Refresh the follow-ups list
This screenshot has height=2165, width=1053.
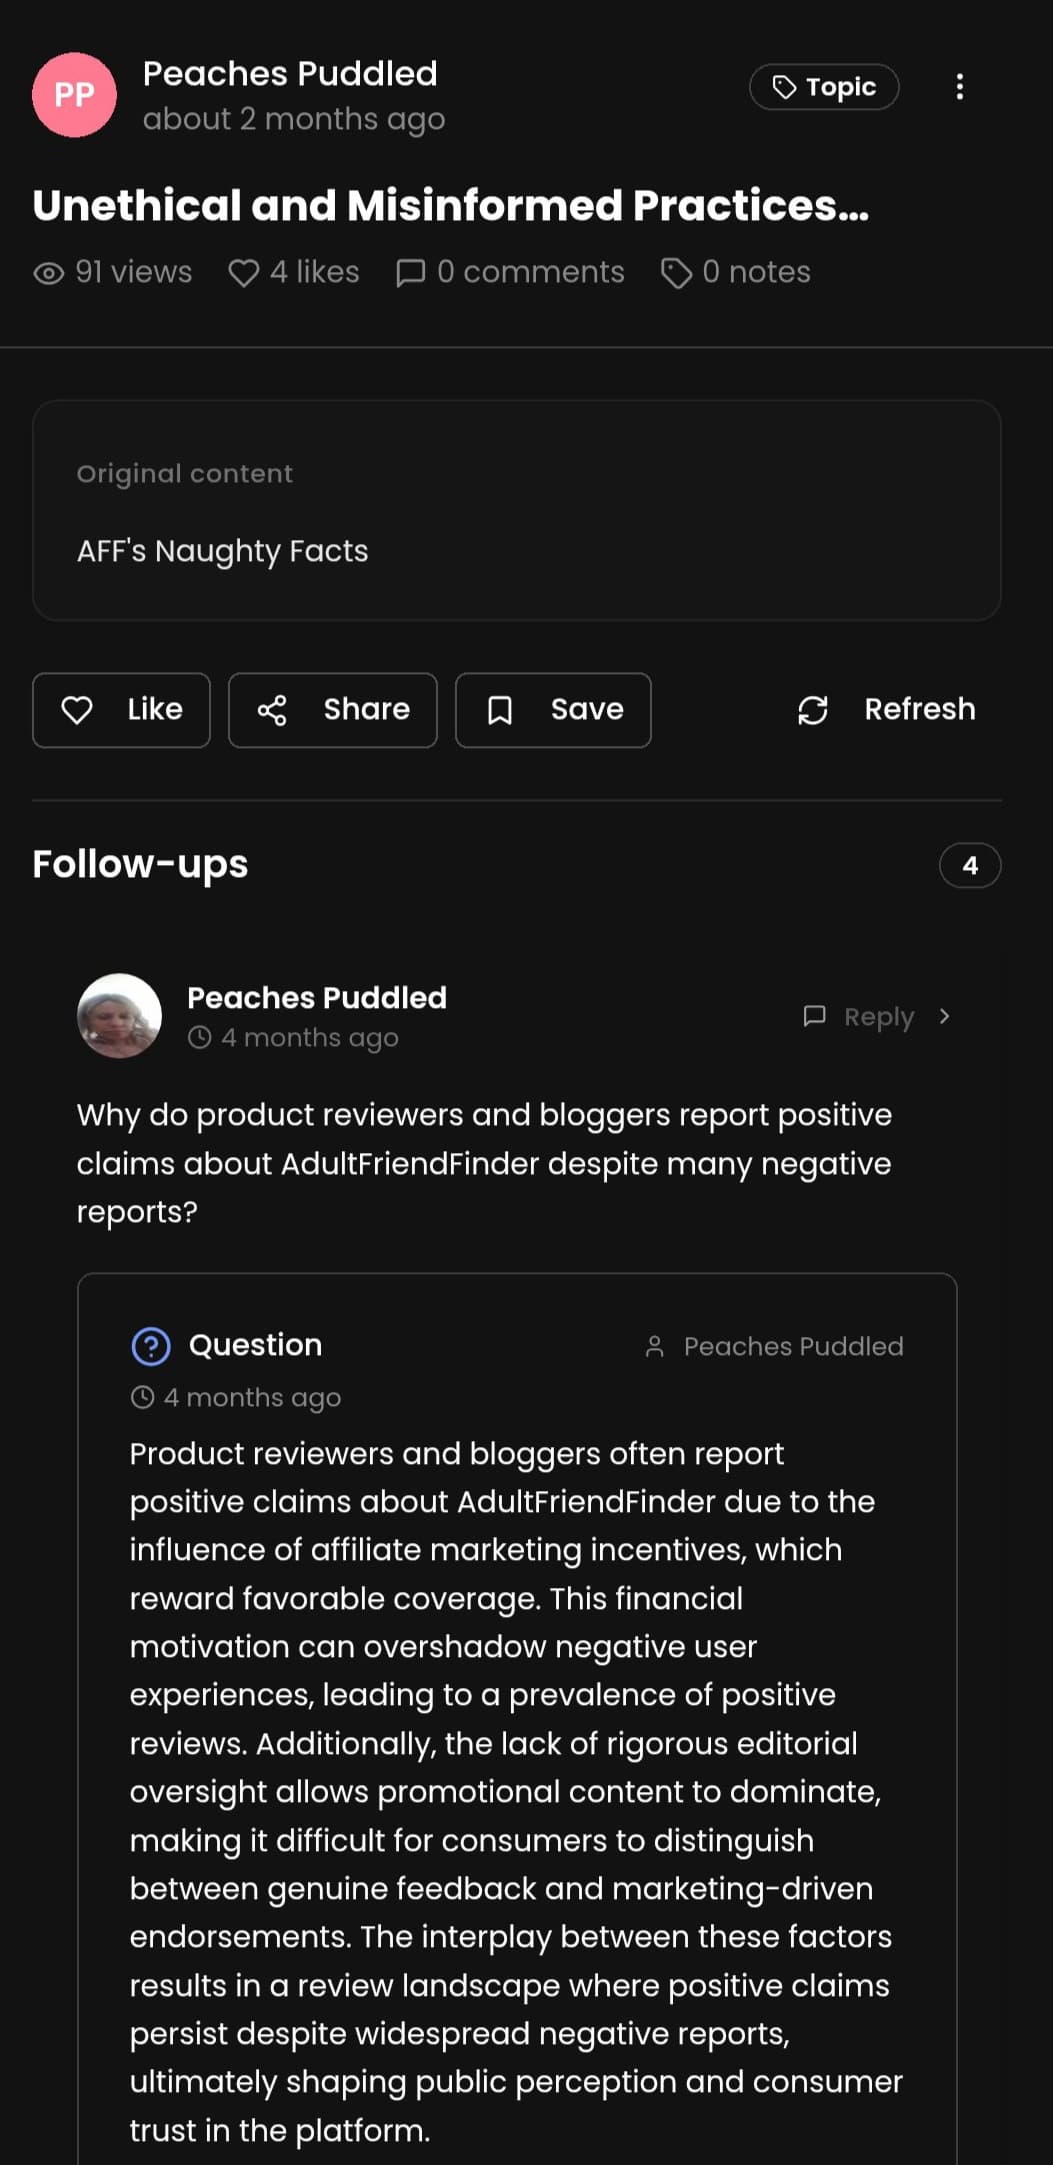[x=886, y=710]
